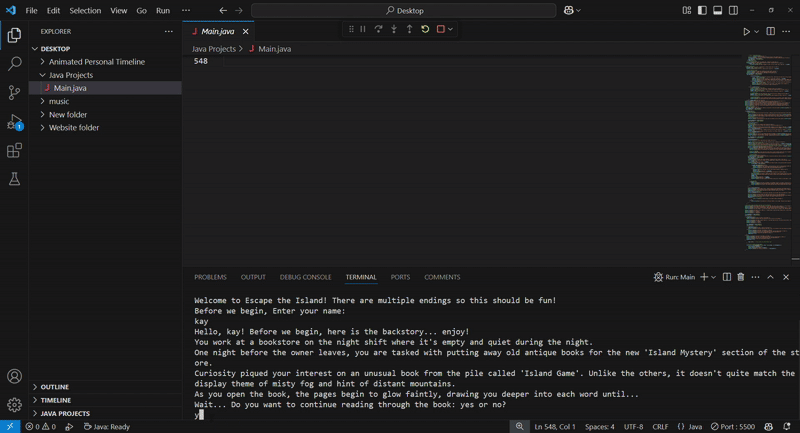Open the run button dropdown arrow
Viewport: 800px width, 433px height.
click(x=757, y=32)
